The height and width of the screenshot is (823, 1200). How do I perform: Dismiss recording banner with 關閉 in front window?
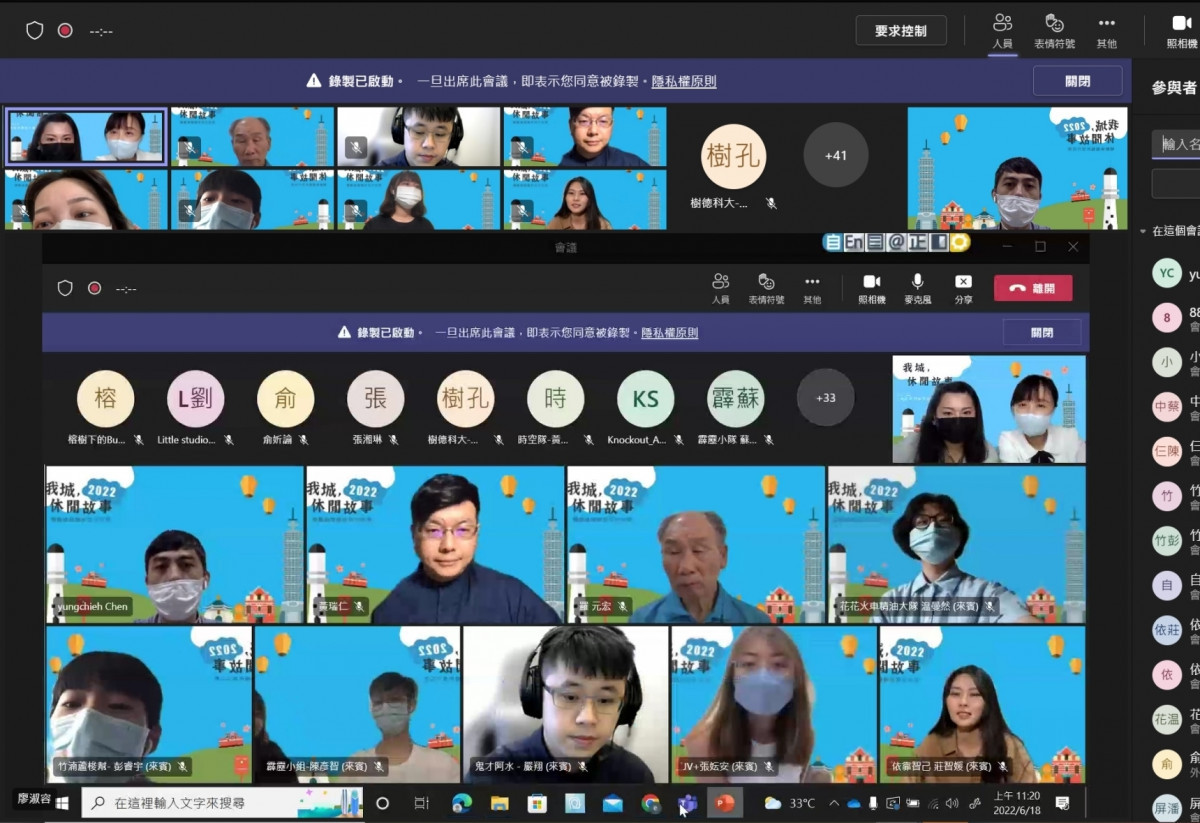coord(1042,332)
